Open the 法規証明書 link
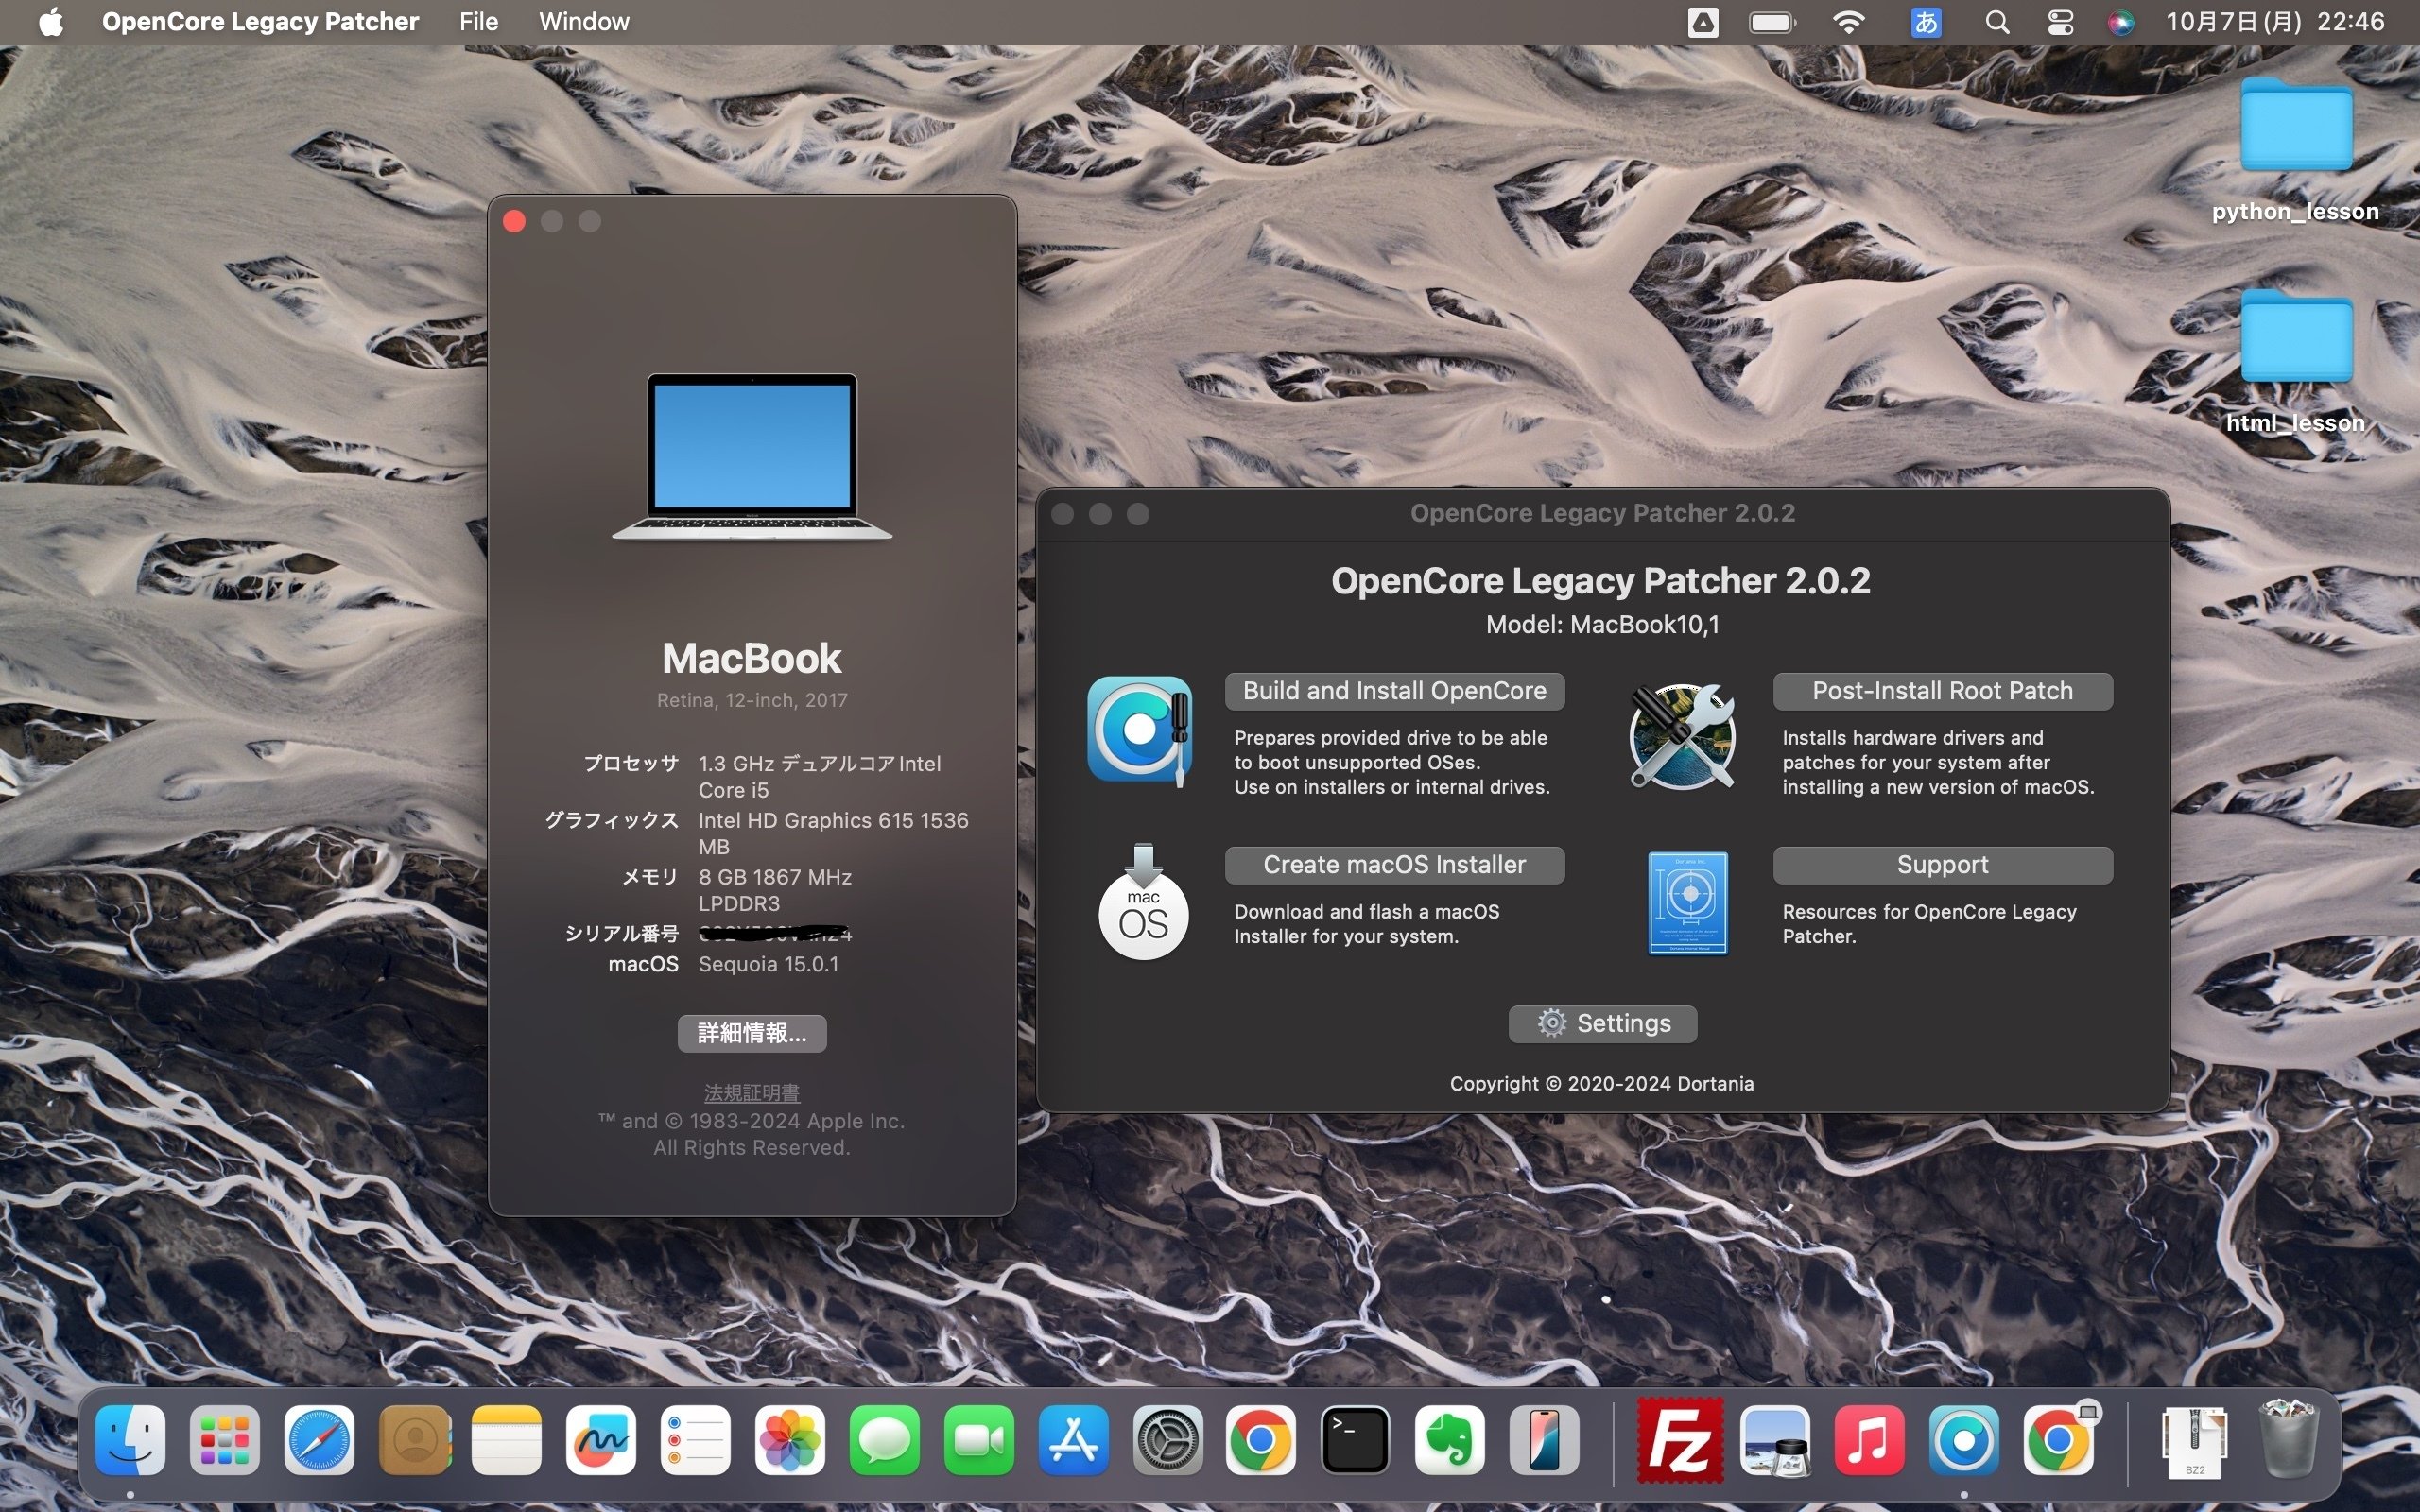The width and height of the screenshot is (2420, 1512). tap(752, 1093)
